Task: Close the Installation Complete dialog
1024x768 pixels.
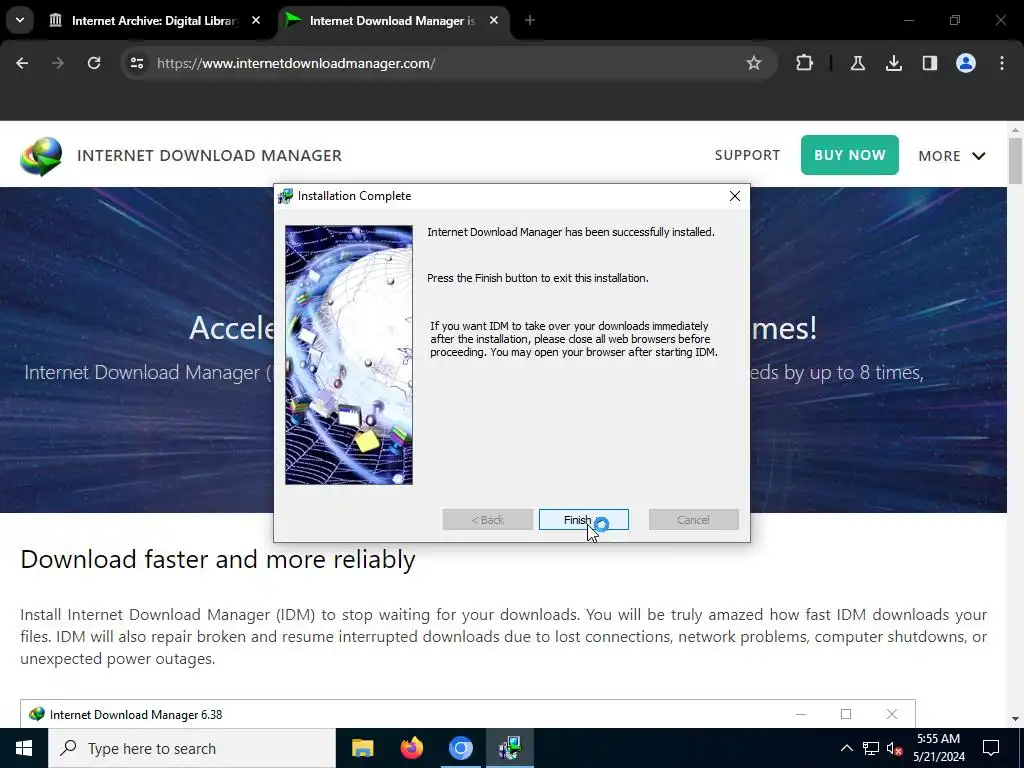Action: [735, 196]
